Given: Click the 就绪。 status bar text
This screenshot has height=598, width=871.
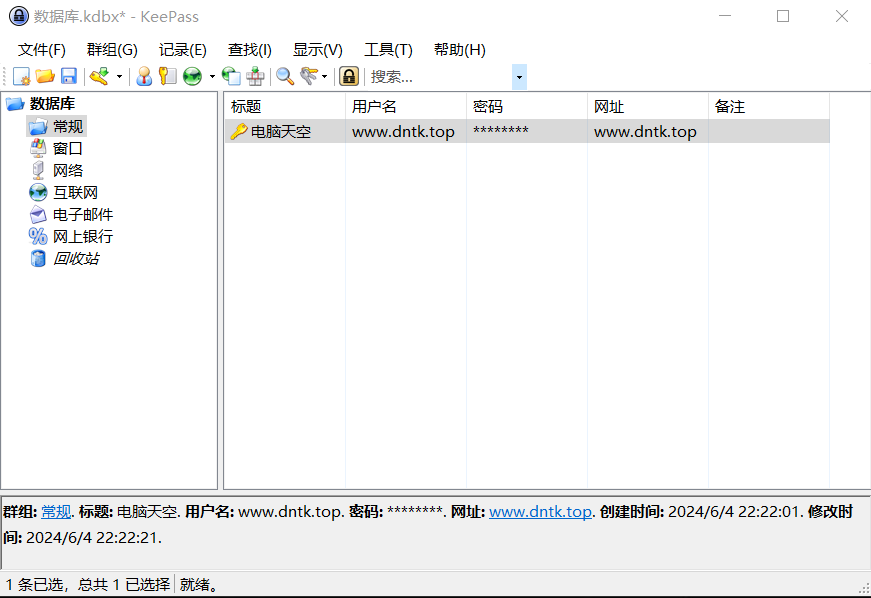Looking at the screenshot, I should [x=199, y=584].
